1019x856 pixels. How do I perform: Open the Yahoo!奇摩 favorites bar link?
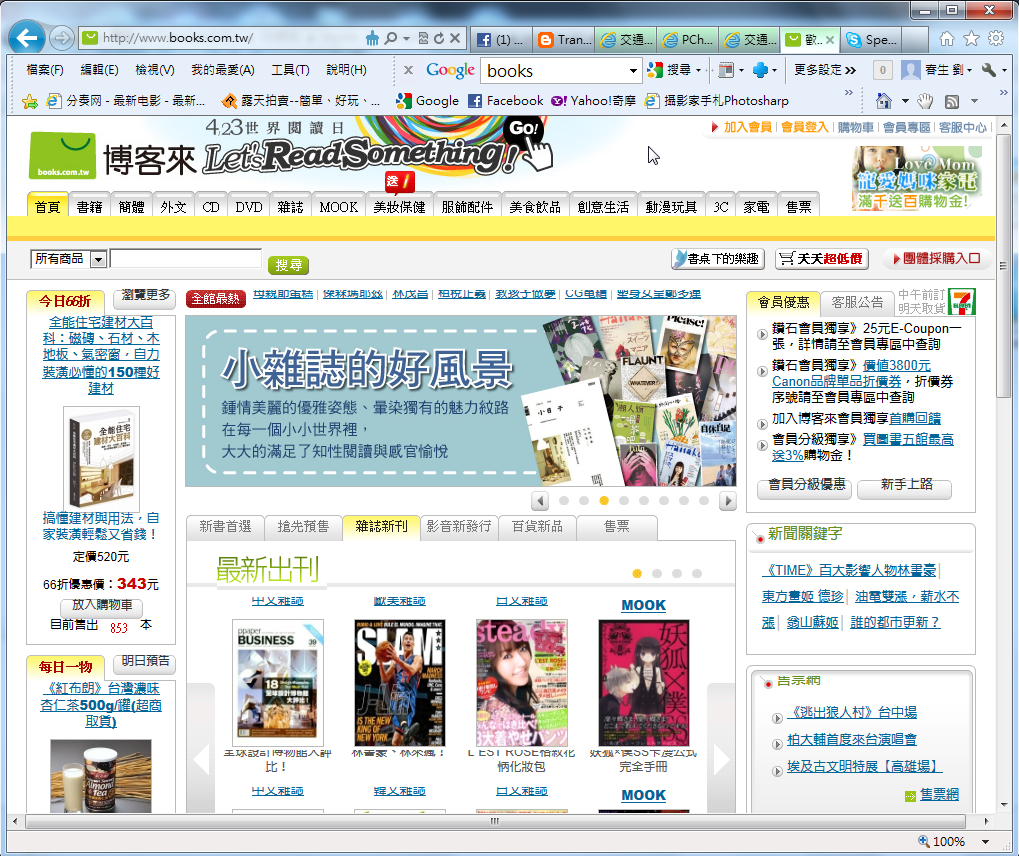[593, 101]
